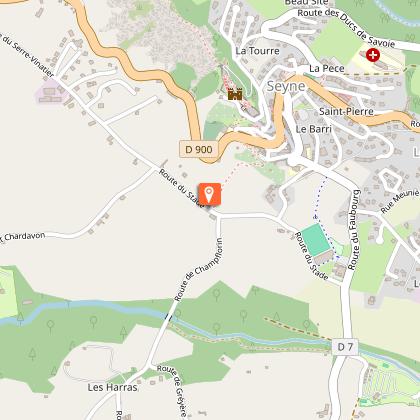Click the D 900 road shield
Viewport: 420px width, 420px height.
tap(199, 149)
